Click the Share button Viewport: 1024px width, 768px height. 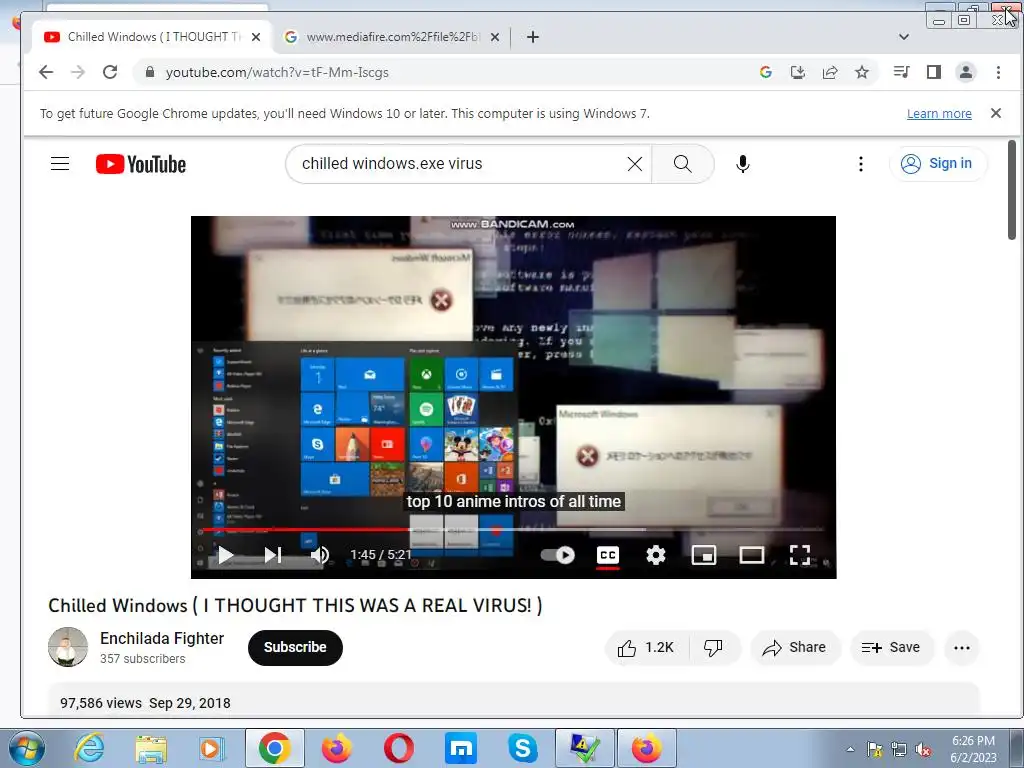click(795, 648)
